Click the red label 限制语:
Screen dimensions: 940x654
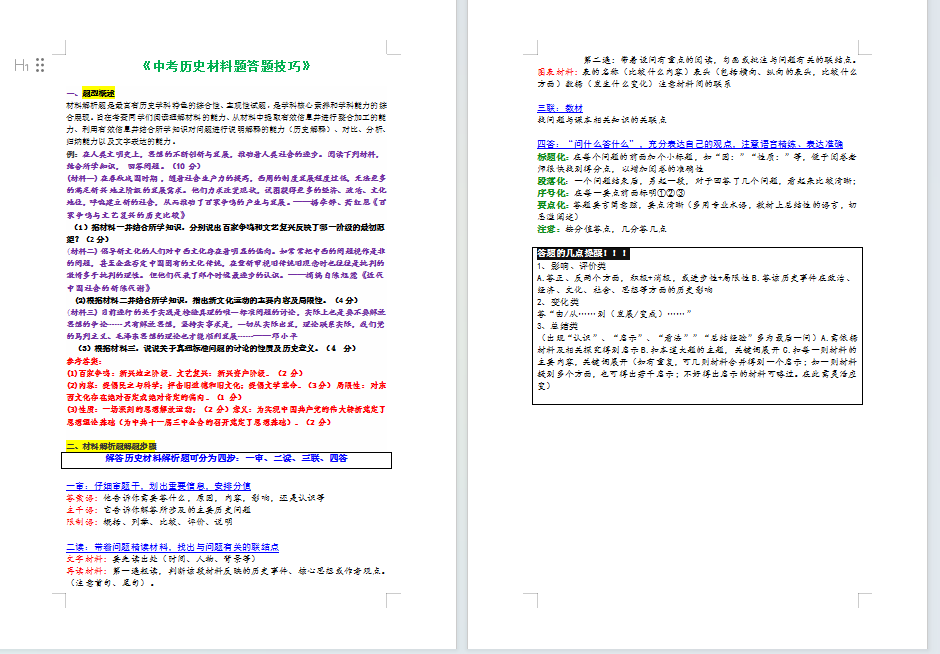click(82, 522)
